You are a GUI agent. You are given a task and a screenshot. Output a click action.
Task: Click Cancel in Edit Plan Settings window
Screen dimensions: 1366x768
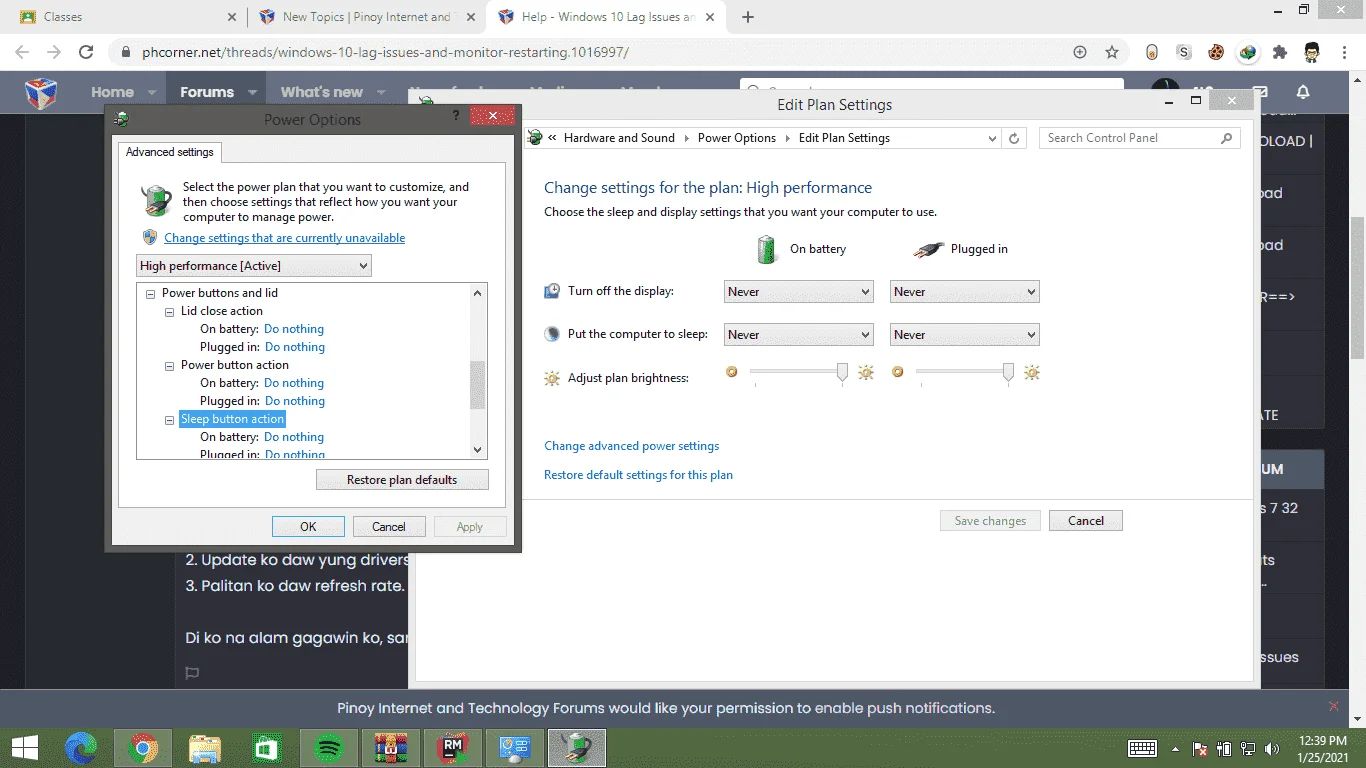(1086, 521)
